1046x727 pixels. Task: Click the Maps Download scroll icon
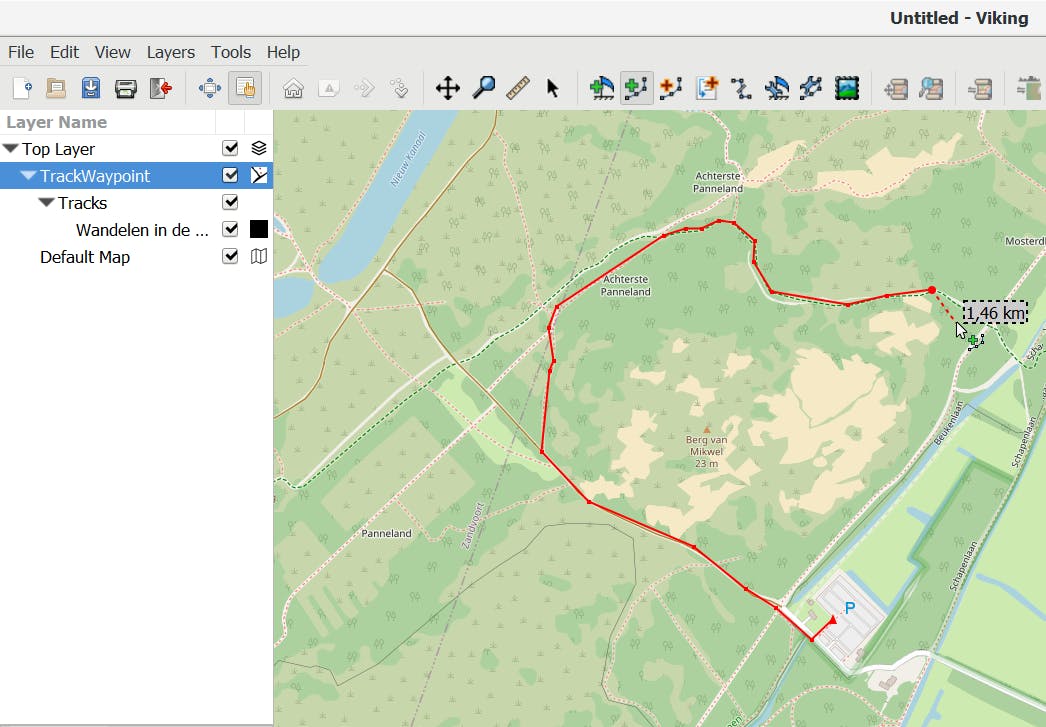(x=980, y=88)
